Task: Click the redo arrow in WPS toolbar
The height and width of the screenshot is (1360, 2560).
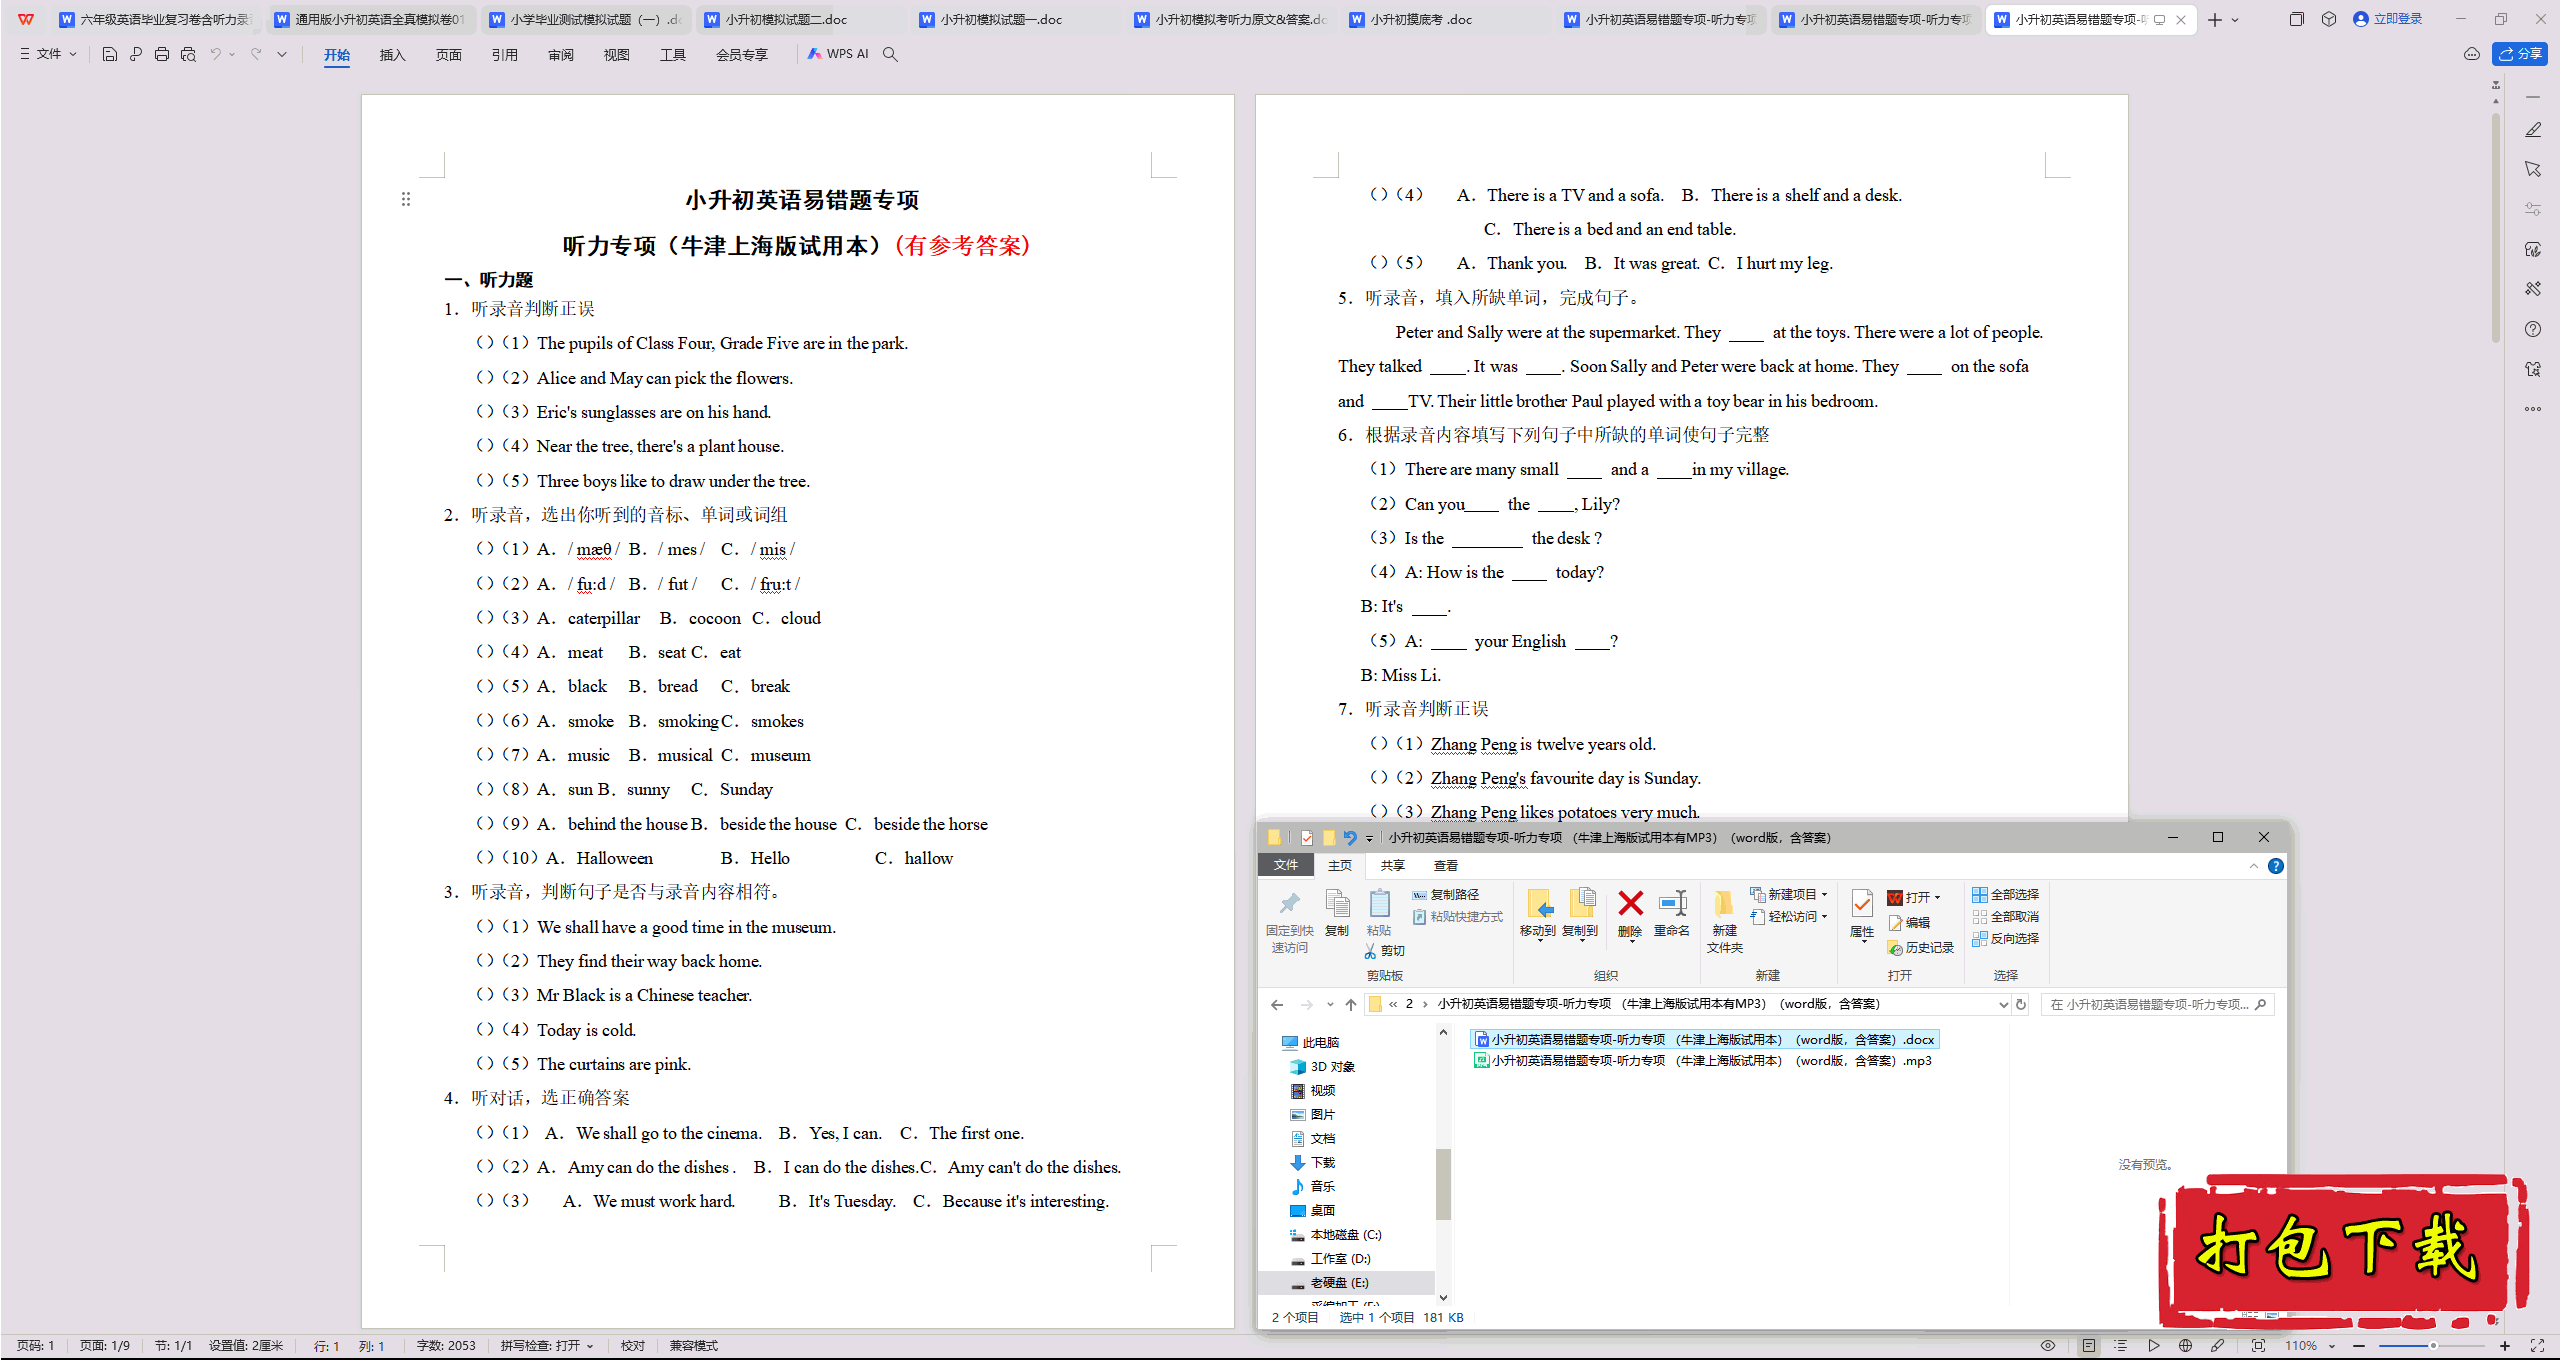Action: pos(256,54)
